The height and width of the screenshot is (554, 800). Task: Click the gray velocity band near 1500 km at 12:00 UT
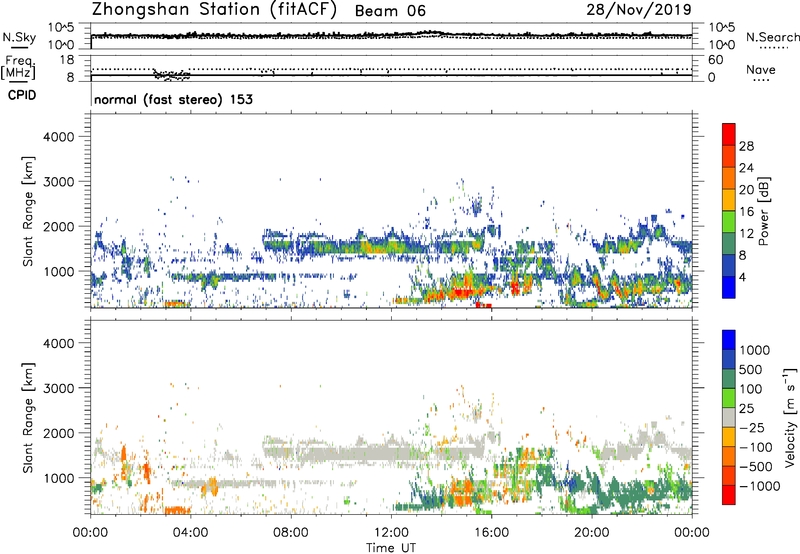coord(391,453)
